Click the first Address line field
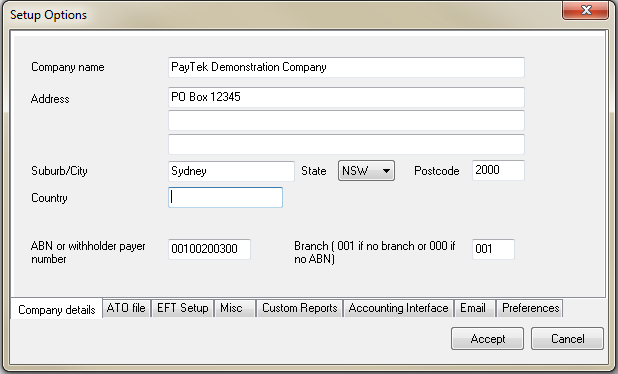The height and width of the screenshot is (374, 618). coord(346,97)
